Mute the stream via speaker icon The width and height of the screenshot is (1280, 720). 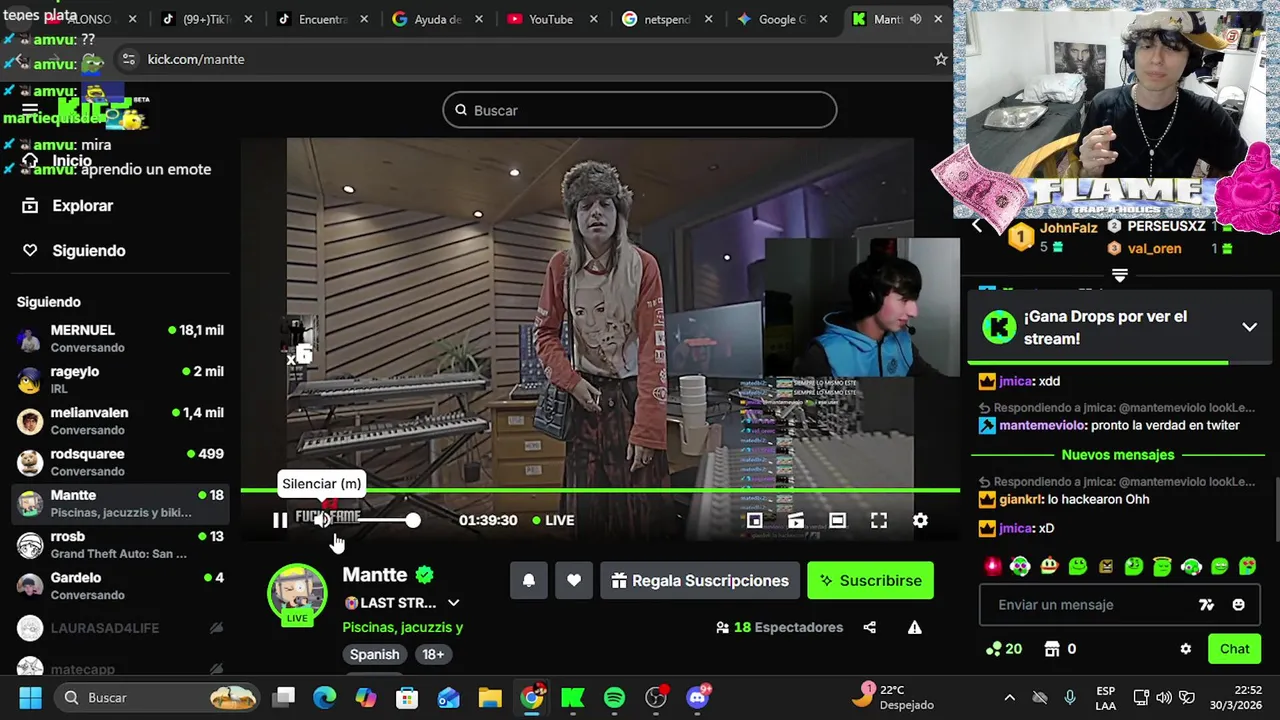pos(321,520)
